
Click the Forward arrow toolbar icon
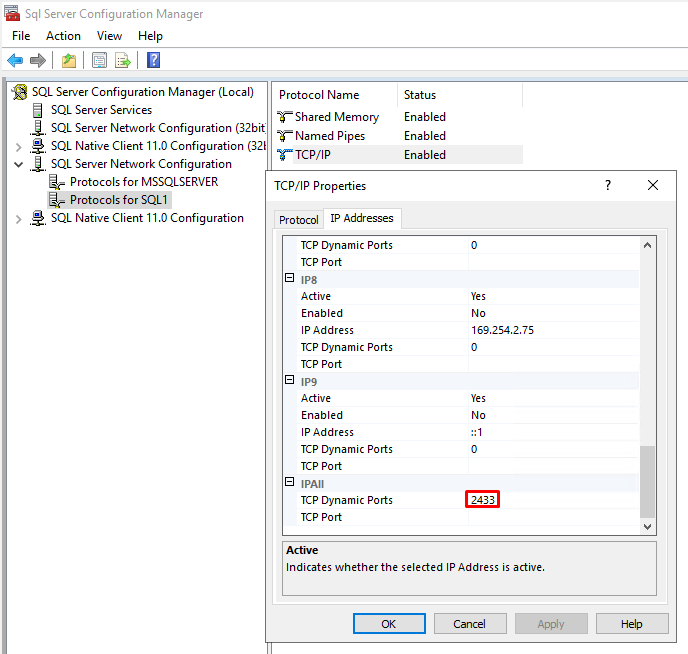point(38,61)
